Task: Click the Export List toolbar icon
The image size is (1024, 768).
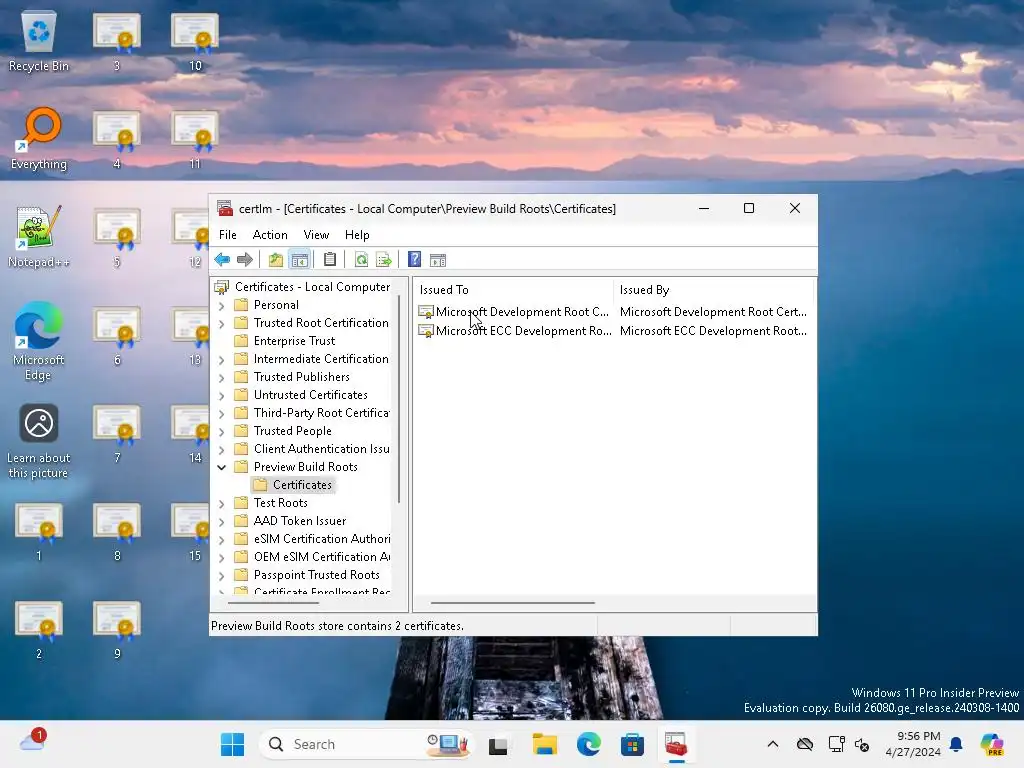Action: click(384, 260)
